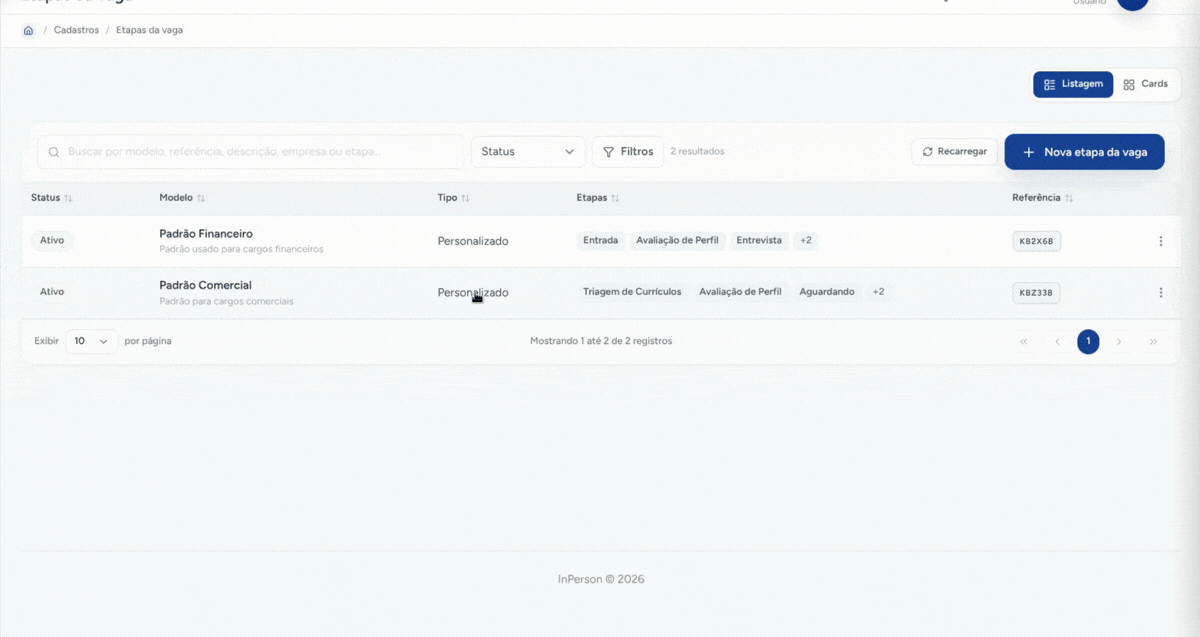Go to previous page arrow
The width and height of the screenshot is (1200, 637).
pos(1057,342)
